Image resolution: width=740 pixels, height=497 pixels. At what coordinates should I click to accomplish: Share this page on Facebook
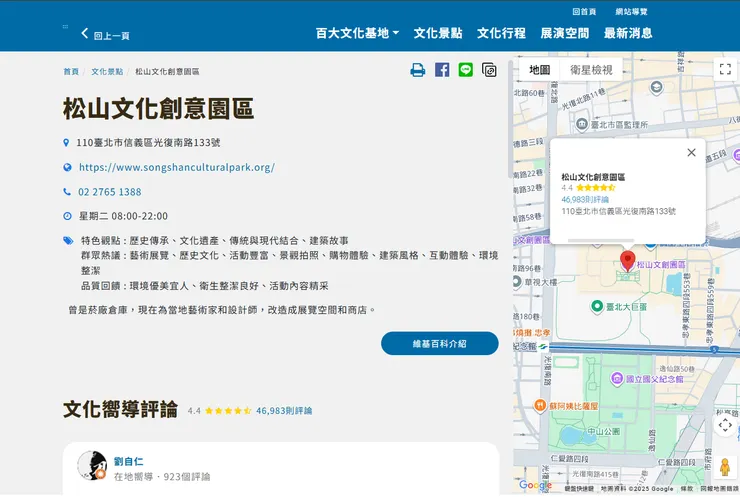[442, 70]
